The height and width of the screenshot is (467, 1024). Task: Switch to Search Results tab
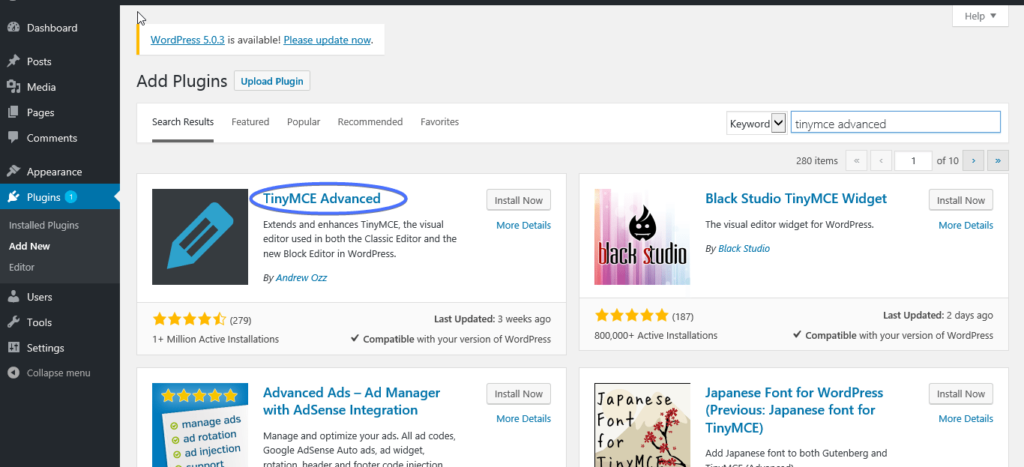183,121
